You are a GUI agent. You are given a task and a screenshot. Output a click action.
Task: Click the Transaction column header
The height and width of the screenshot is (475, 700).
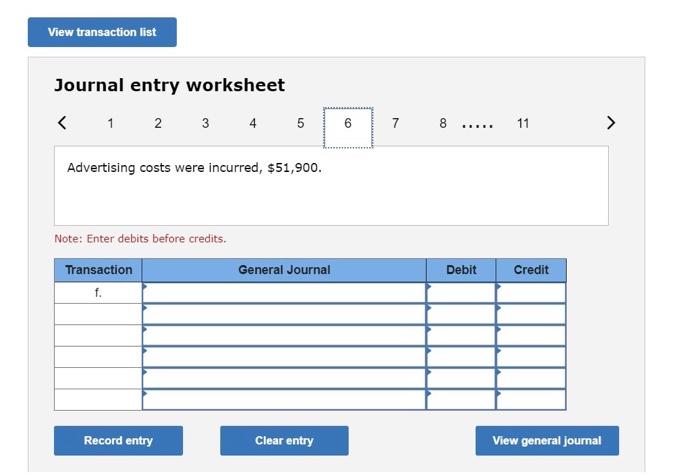tap(98, 270)
